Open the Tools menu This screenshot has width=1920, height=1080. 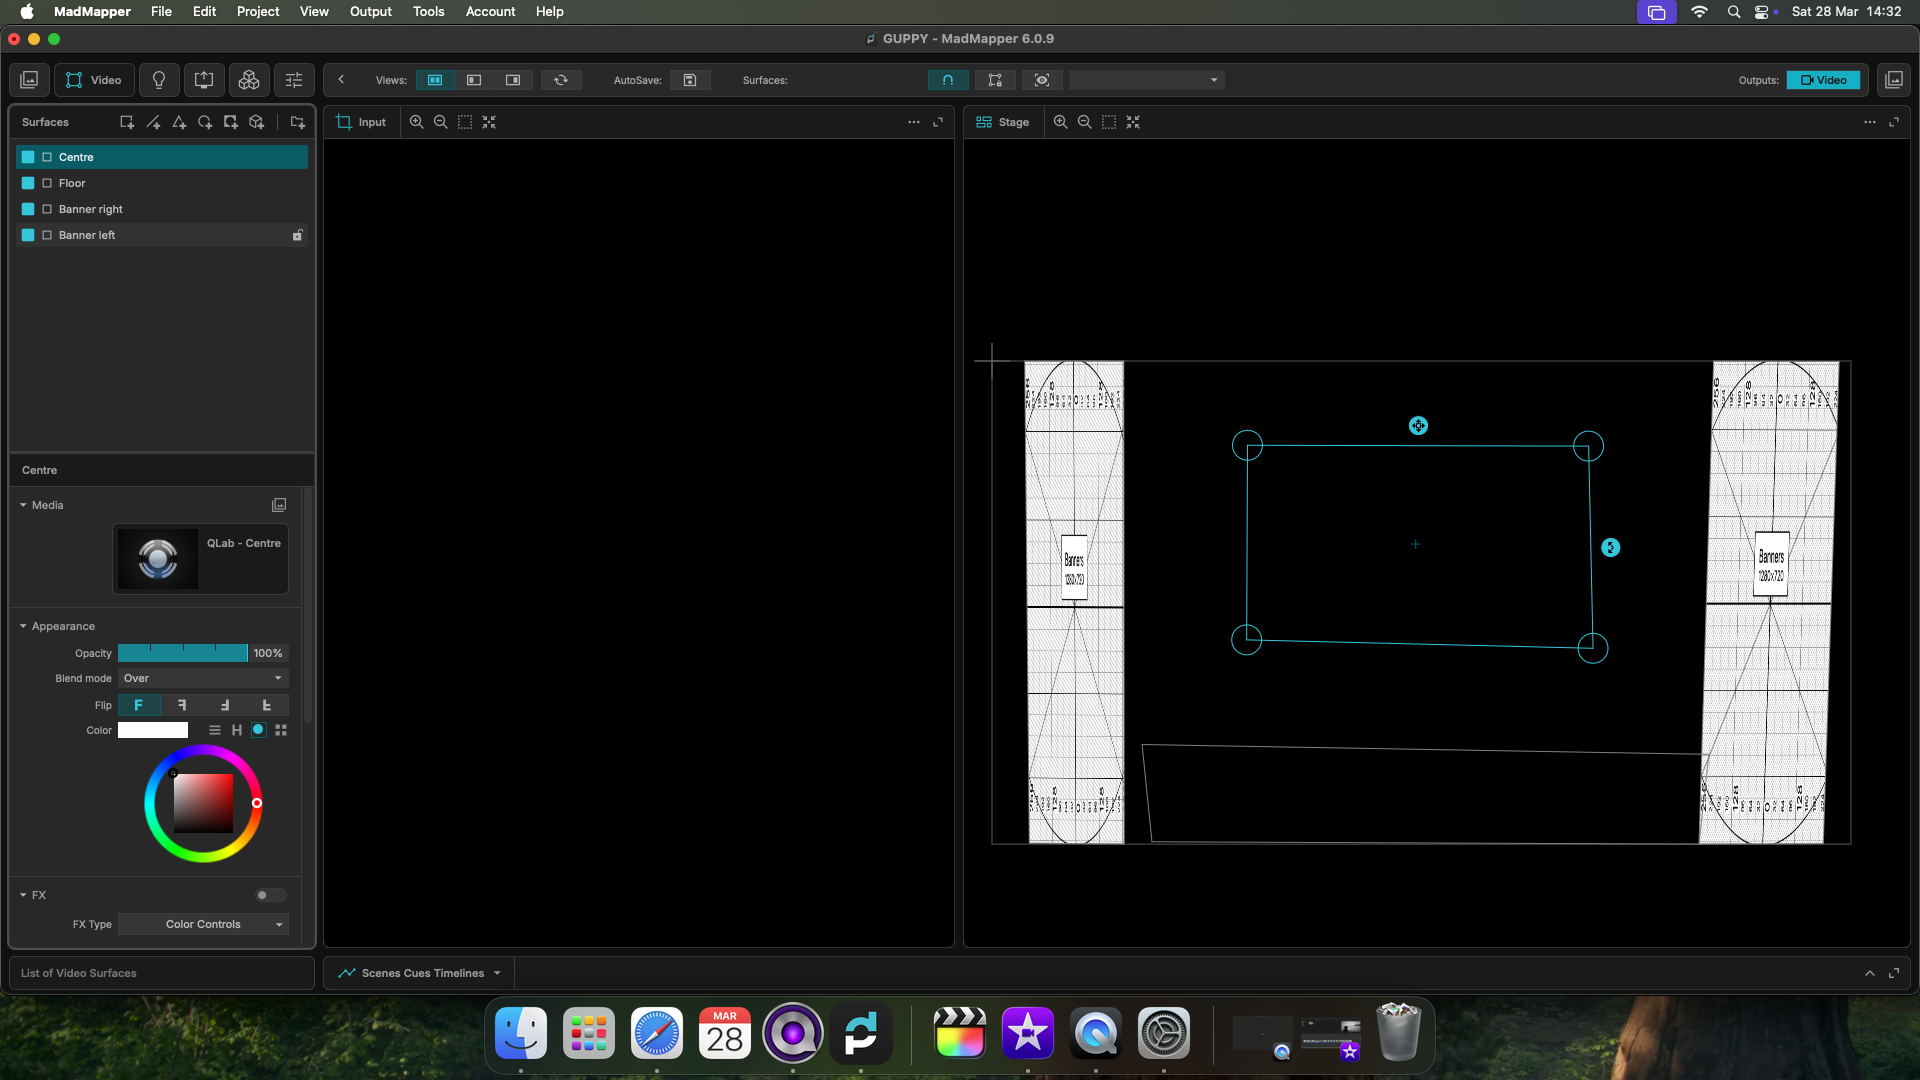(428, 11)
